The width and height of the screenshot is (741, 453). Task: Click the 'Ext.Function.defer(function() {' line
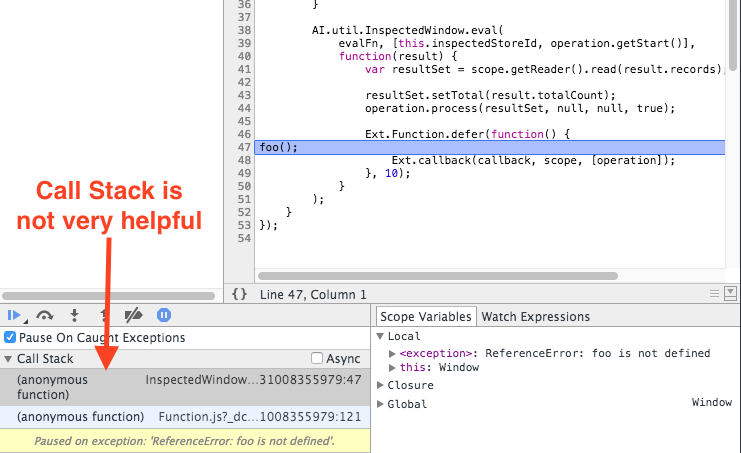467,134
